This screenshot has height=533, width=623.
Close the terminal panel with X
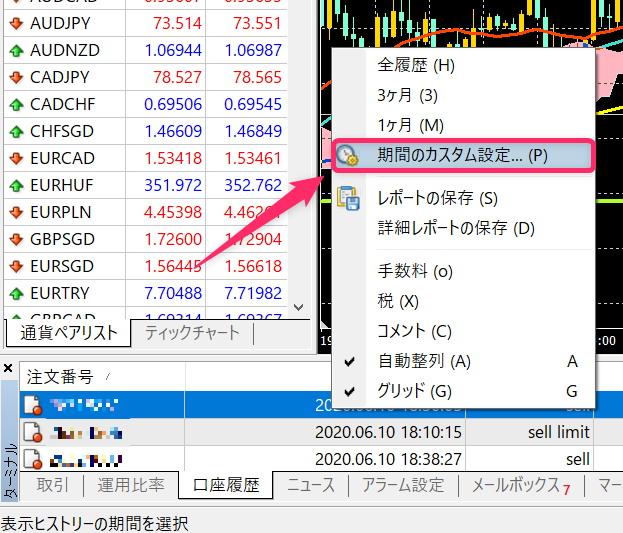(8, 368)
